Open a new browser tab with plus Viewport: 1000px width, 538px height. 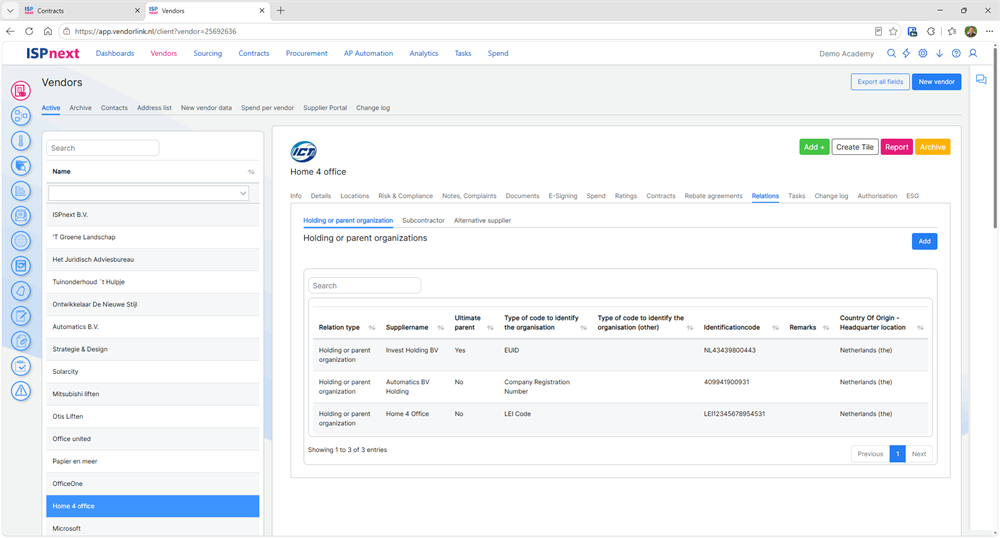(x=281, y=11)
